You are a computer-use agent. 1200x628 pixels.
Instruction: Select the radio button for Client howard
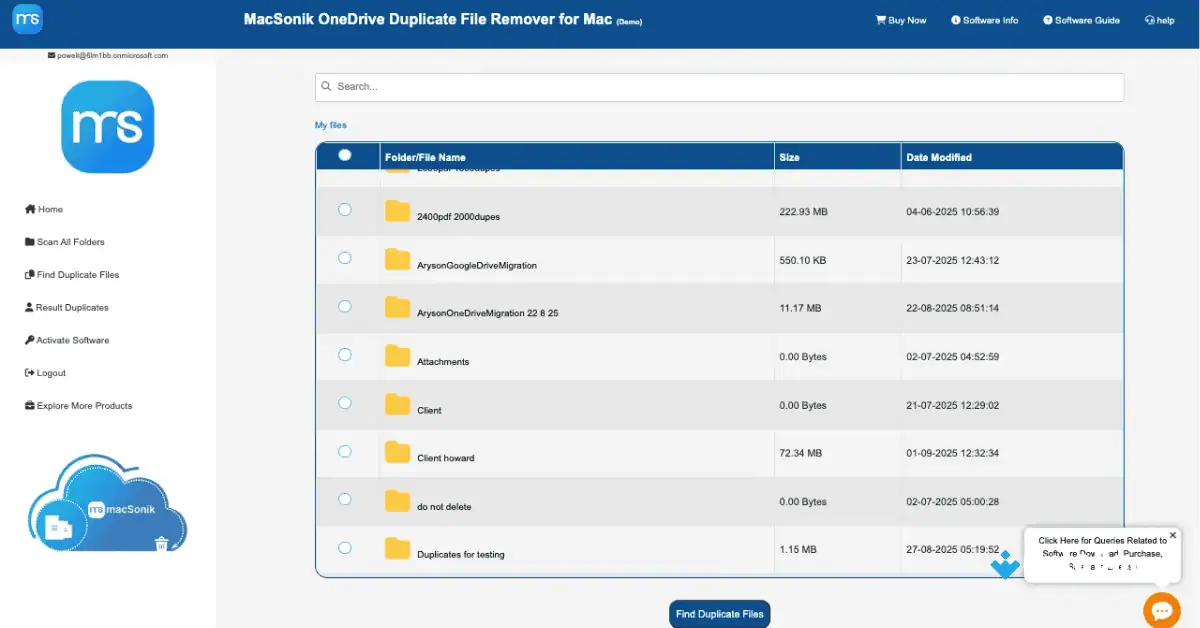click(344, 451)
